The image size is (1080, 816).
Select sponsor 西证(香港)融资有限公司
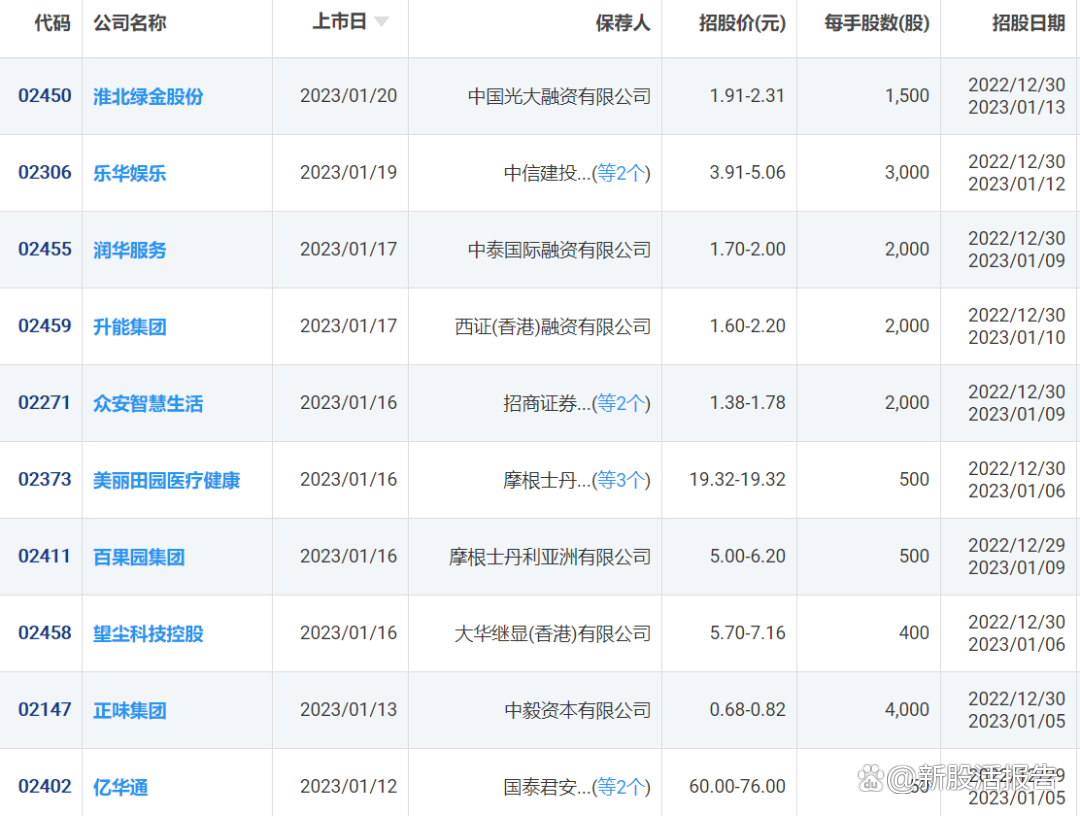pyautogui.click(x=553, y=326)
